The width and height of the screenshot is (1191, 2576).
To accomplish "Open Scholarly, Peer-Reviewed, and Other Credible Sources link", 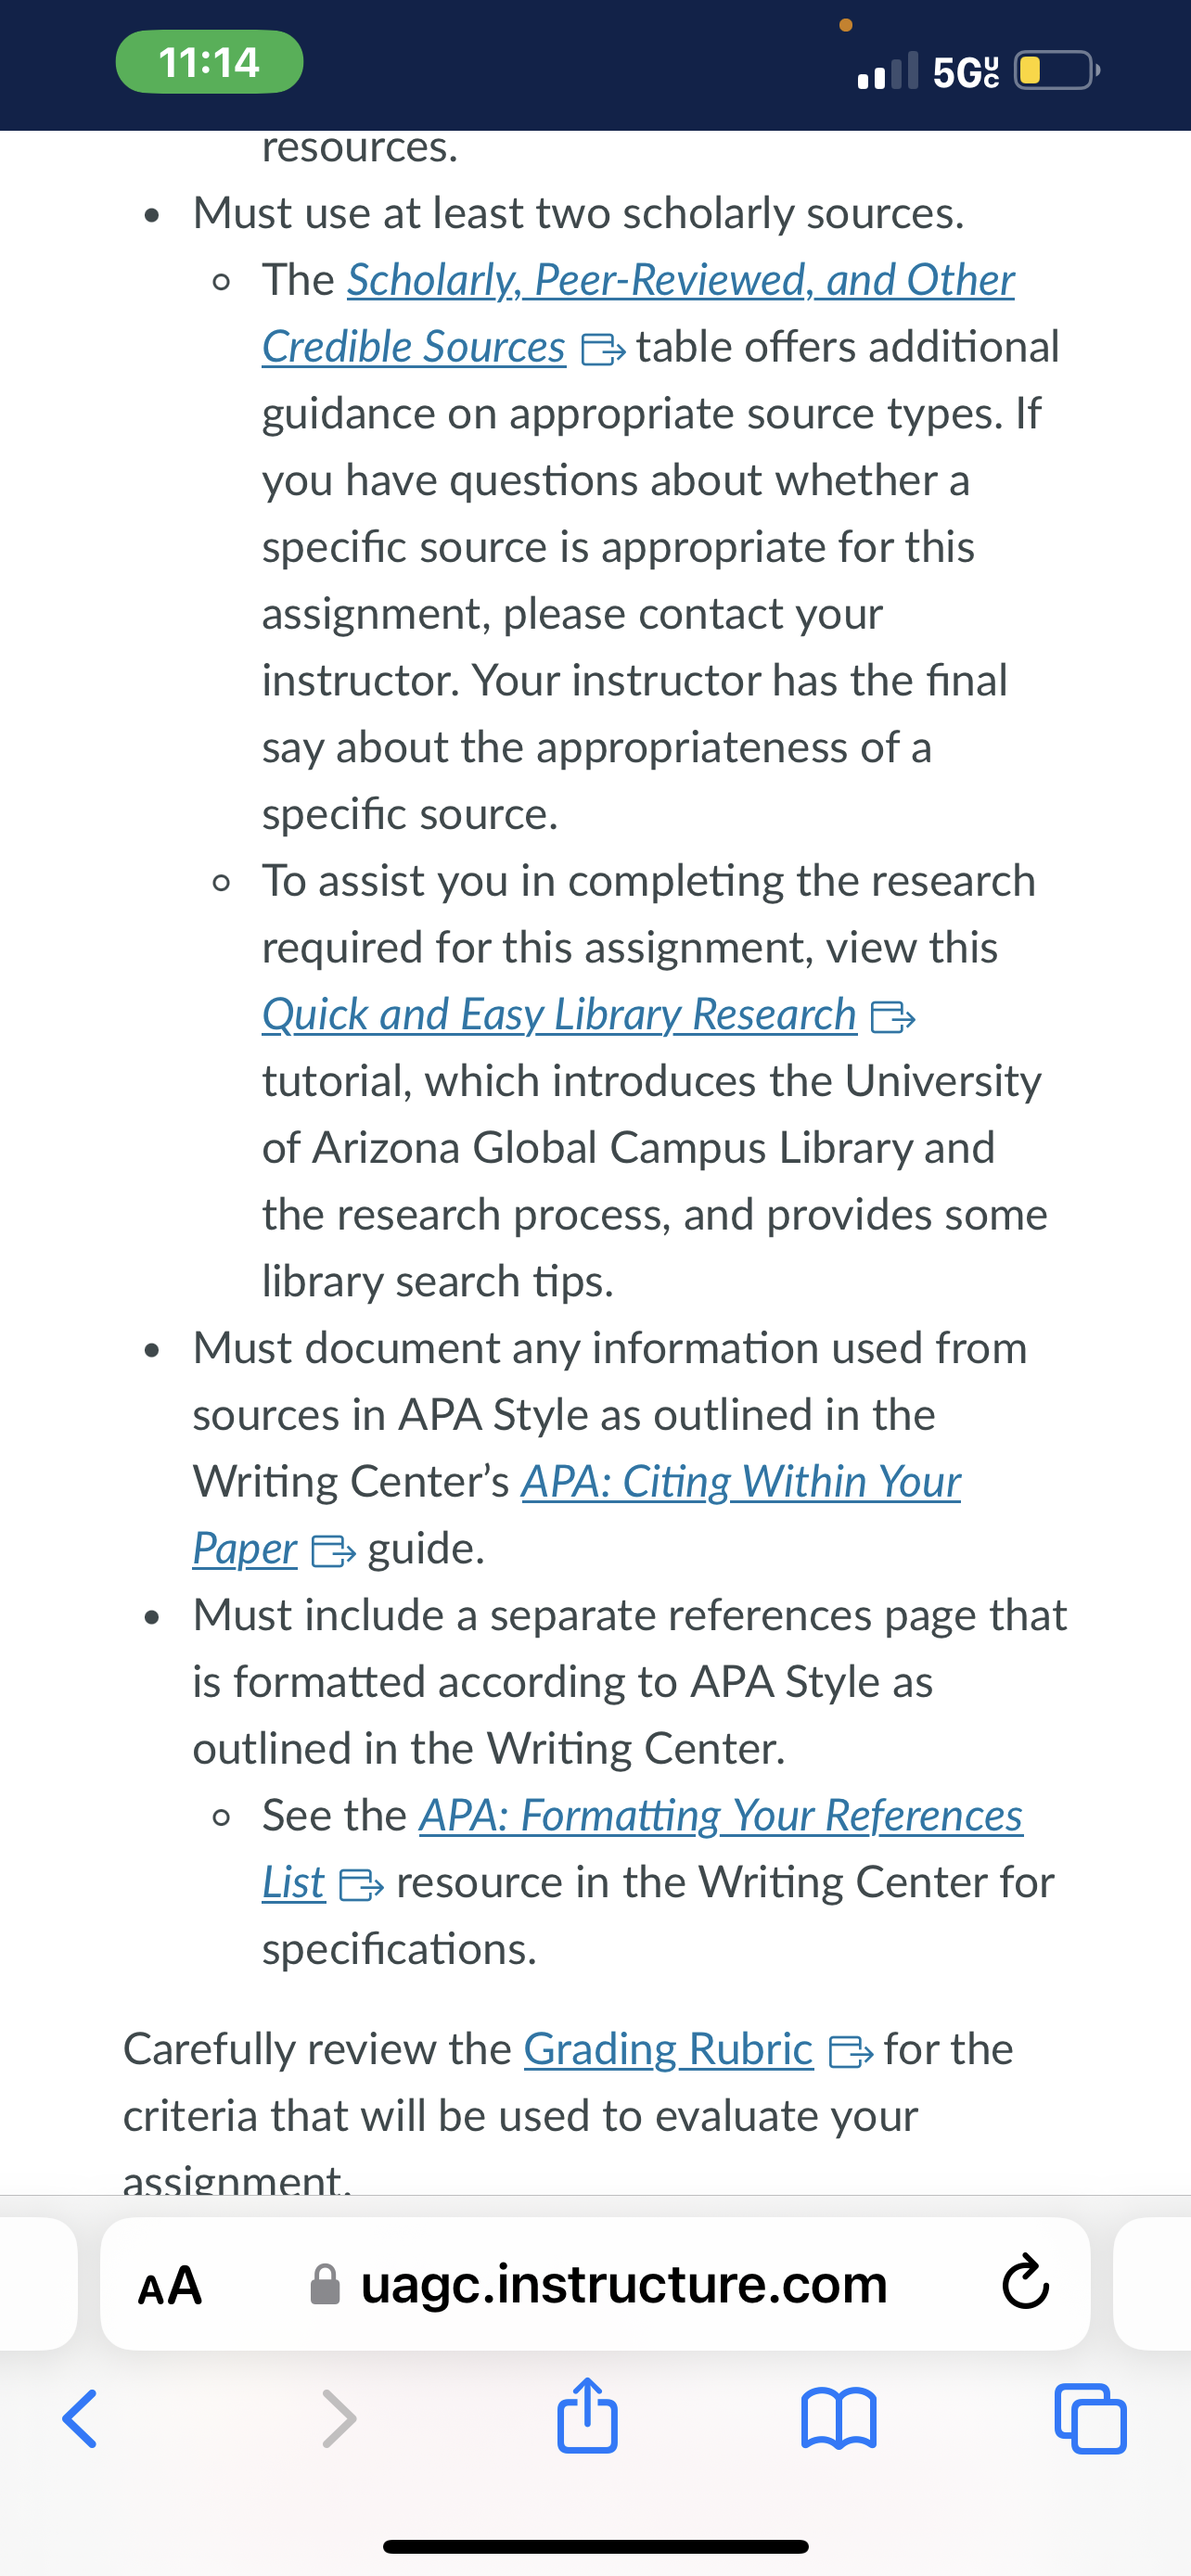I will pos(638,313).
